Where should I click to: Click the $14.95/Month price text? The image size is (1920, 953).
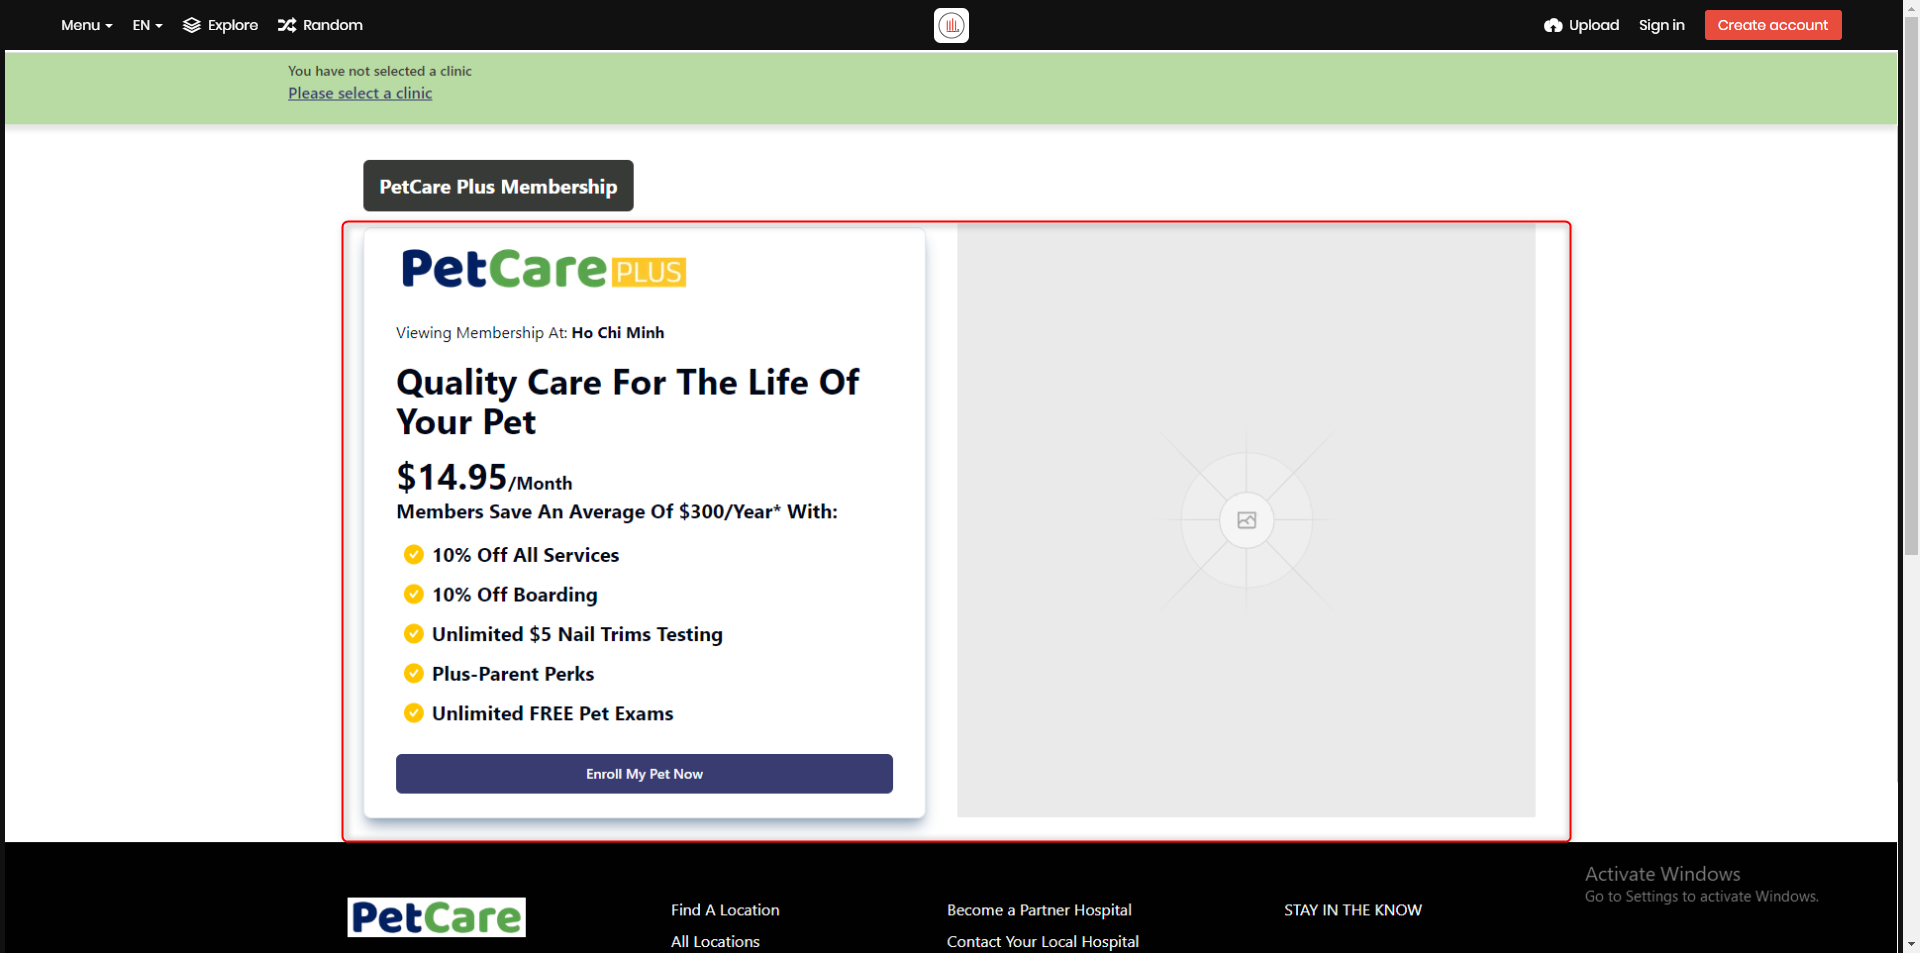pyautogui.click(x=484, y=477)
